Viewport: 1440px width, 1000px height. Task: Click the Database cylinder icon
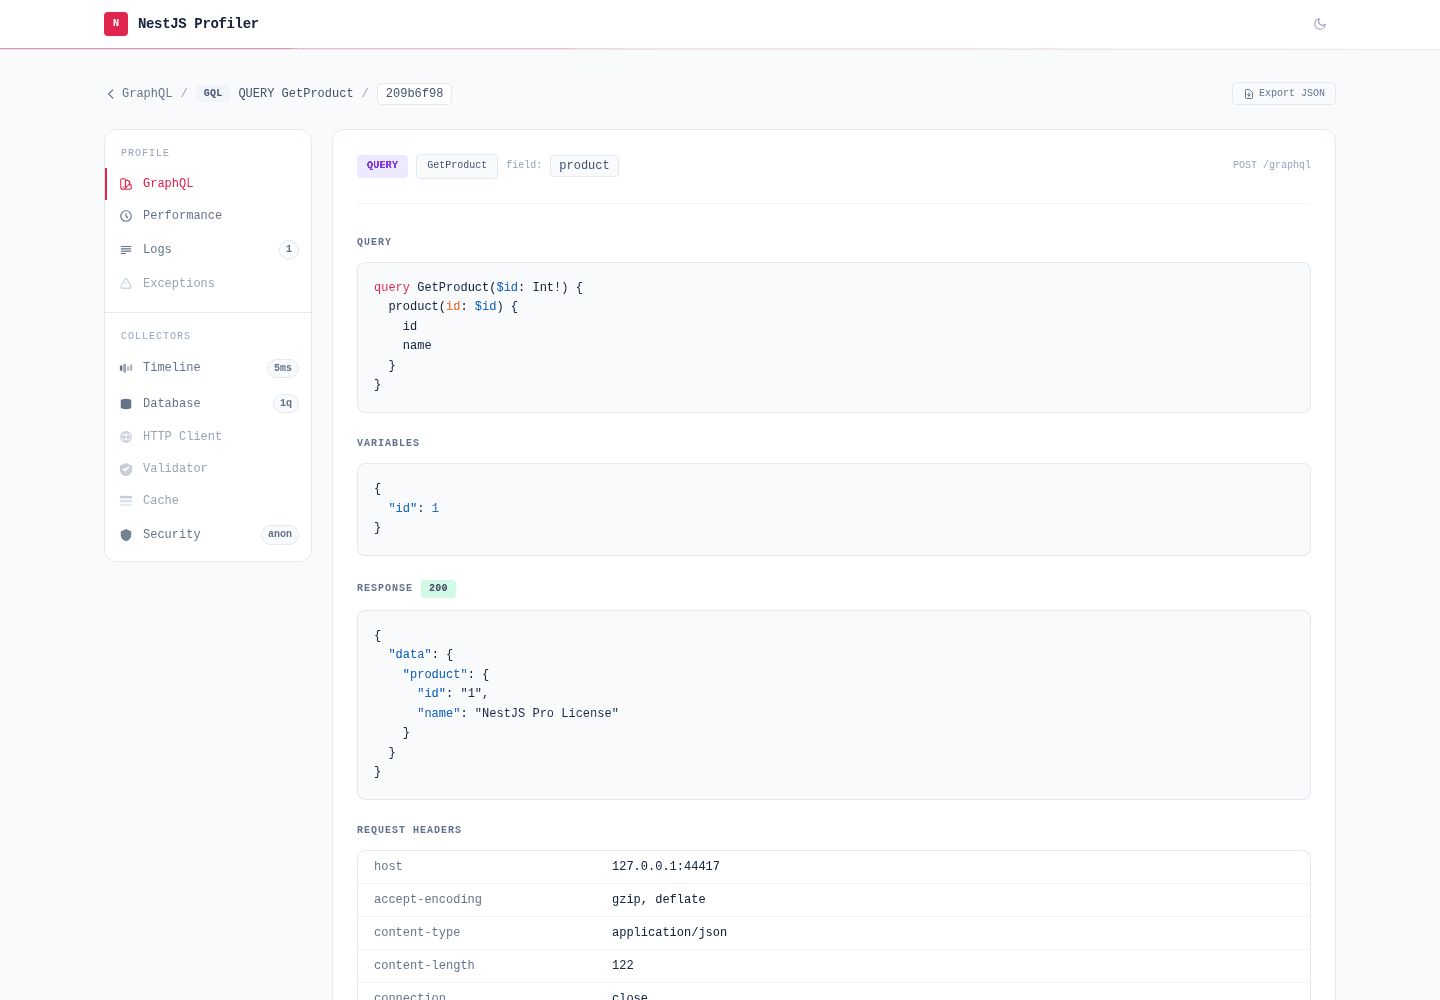[126, 404]
